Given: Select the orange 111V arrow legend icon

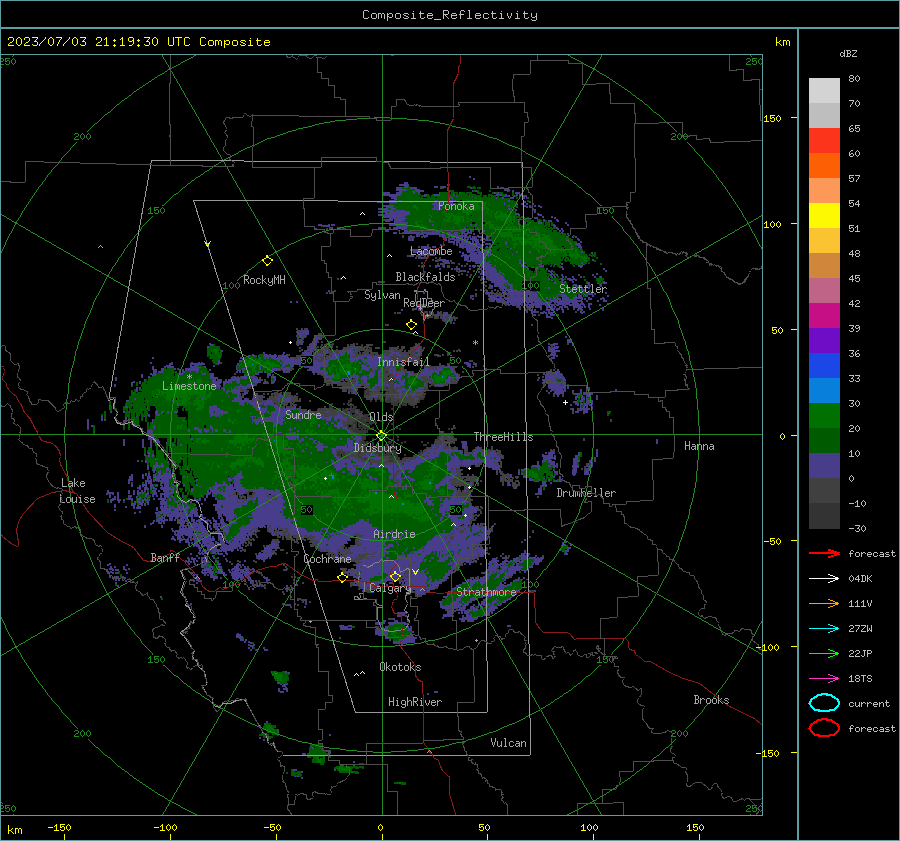Looking at the screenshot, I should pyautogui.click(x=824, y=603).
